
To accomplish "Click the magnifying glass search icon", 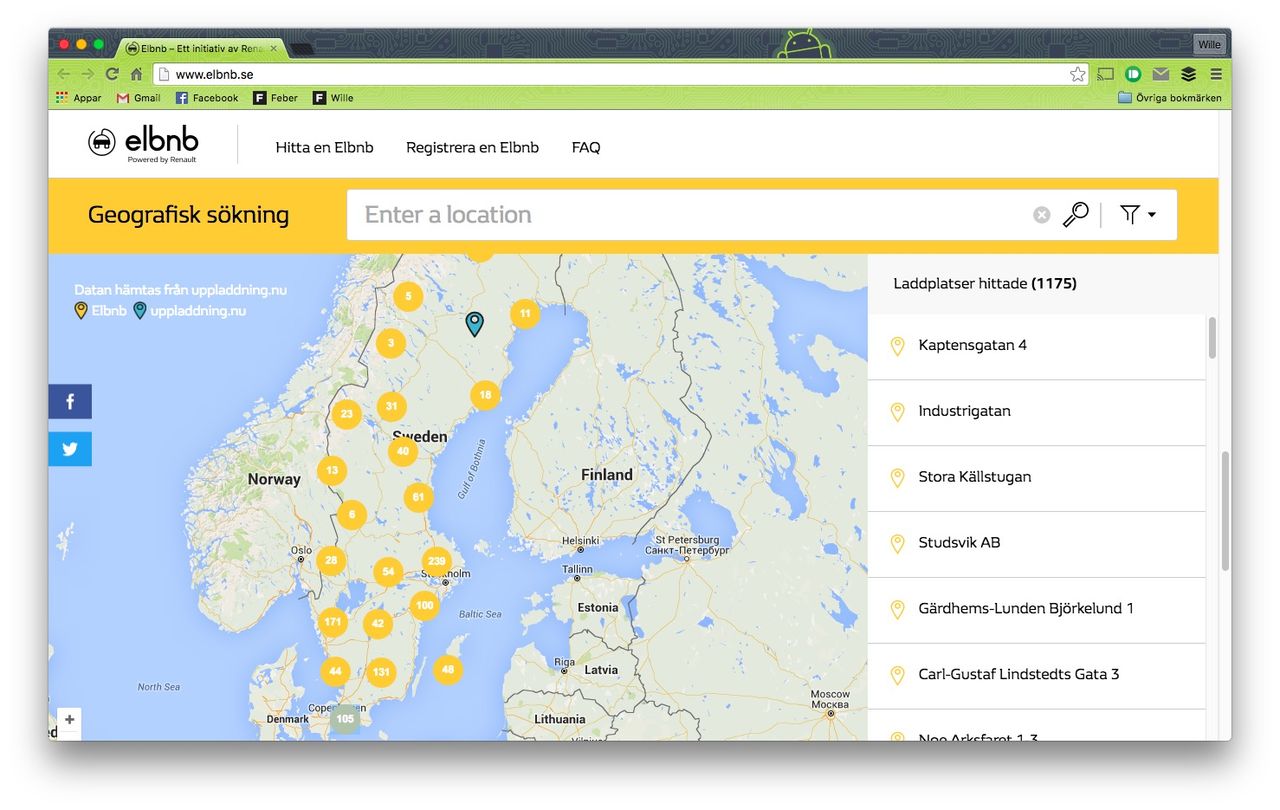I will coord(1075,214).
